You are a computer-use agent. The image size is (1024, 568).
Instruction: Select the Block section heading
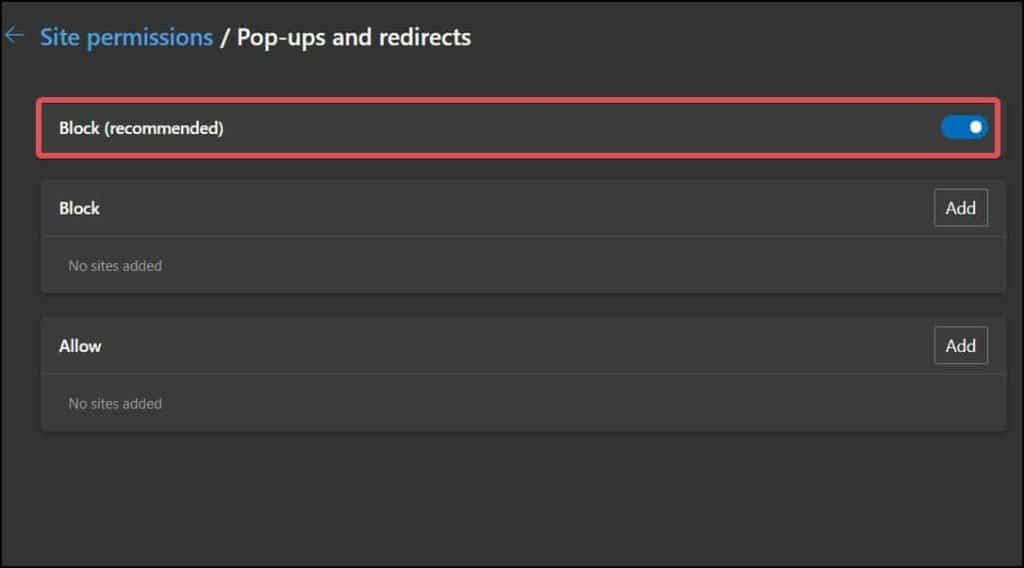[x=80, y=208]
